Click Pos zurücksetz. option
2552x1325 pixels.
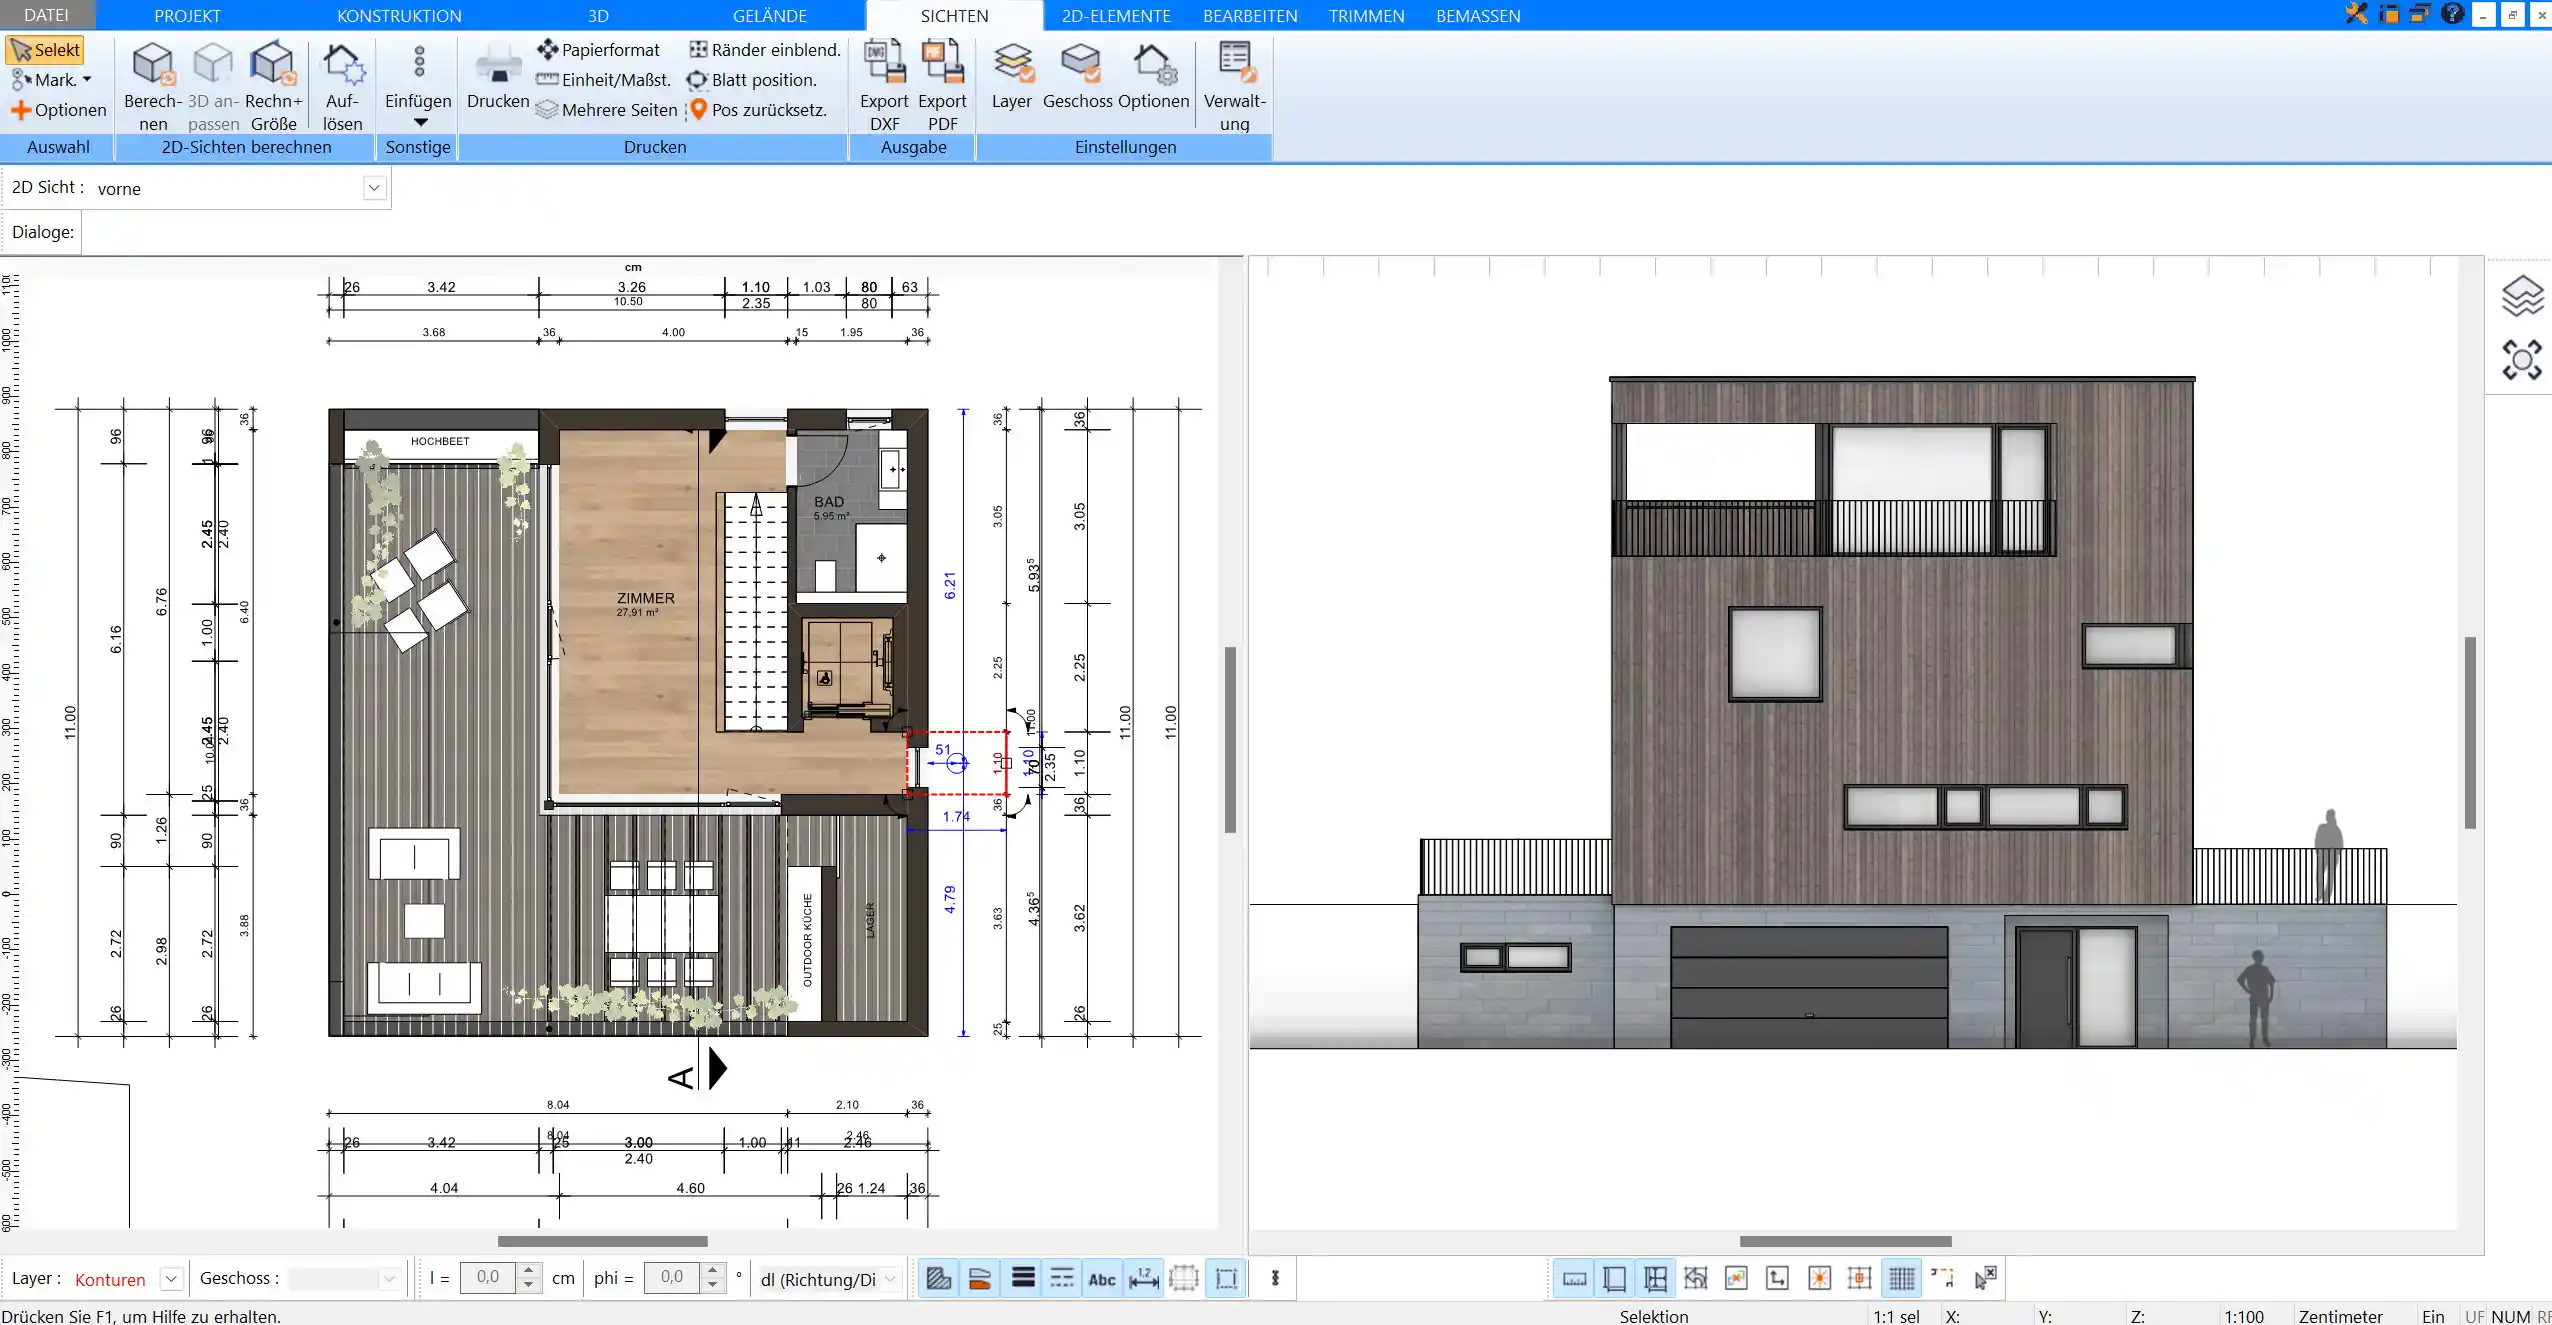pyautogui.click(x=758, y=110)
